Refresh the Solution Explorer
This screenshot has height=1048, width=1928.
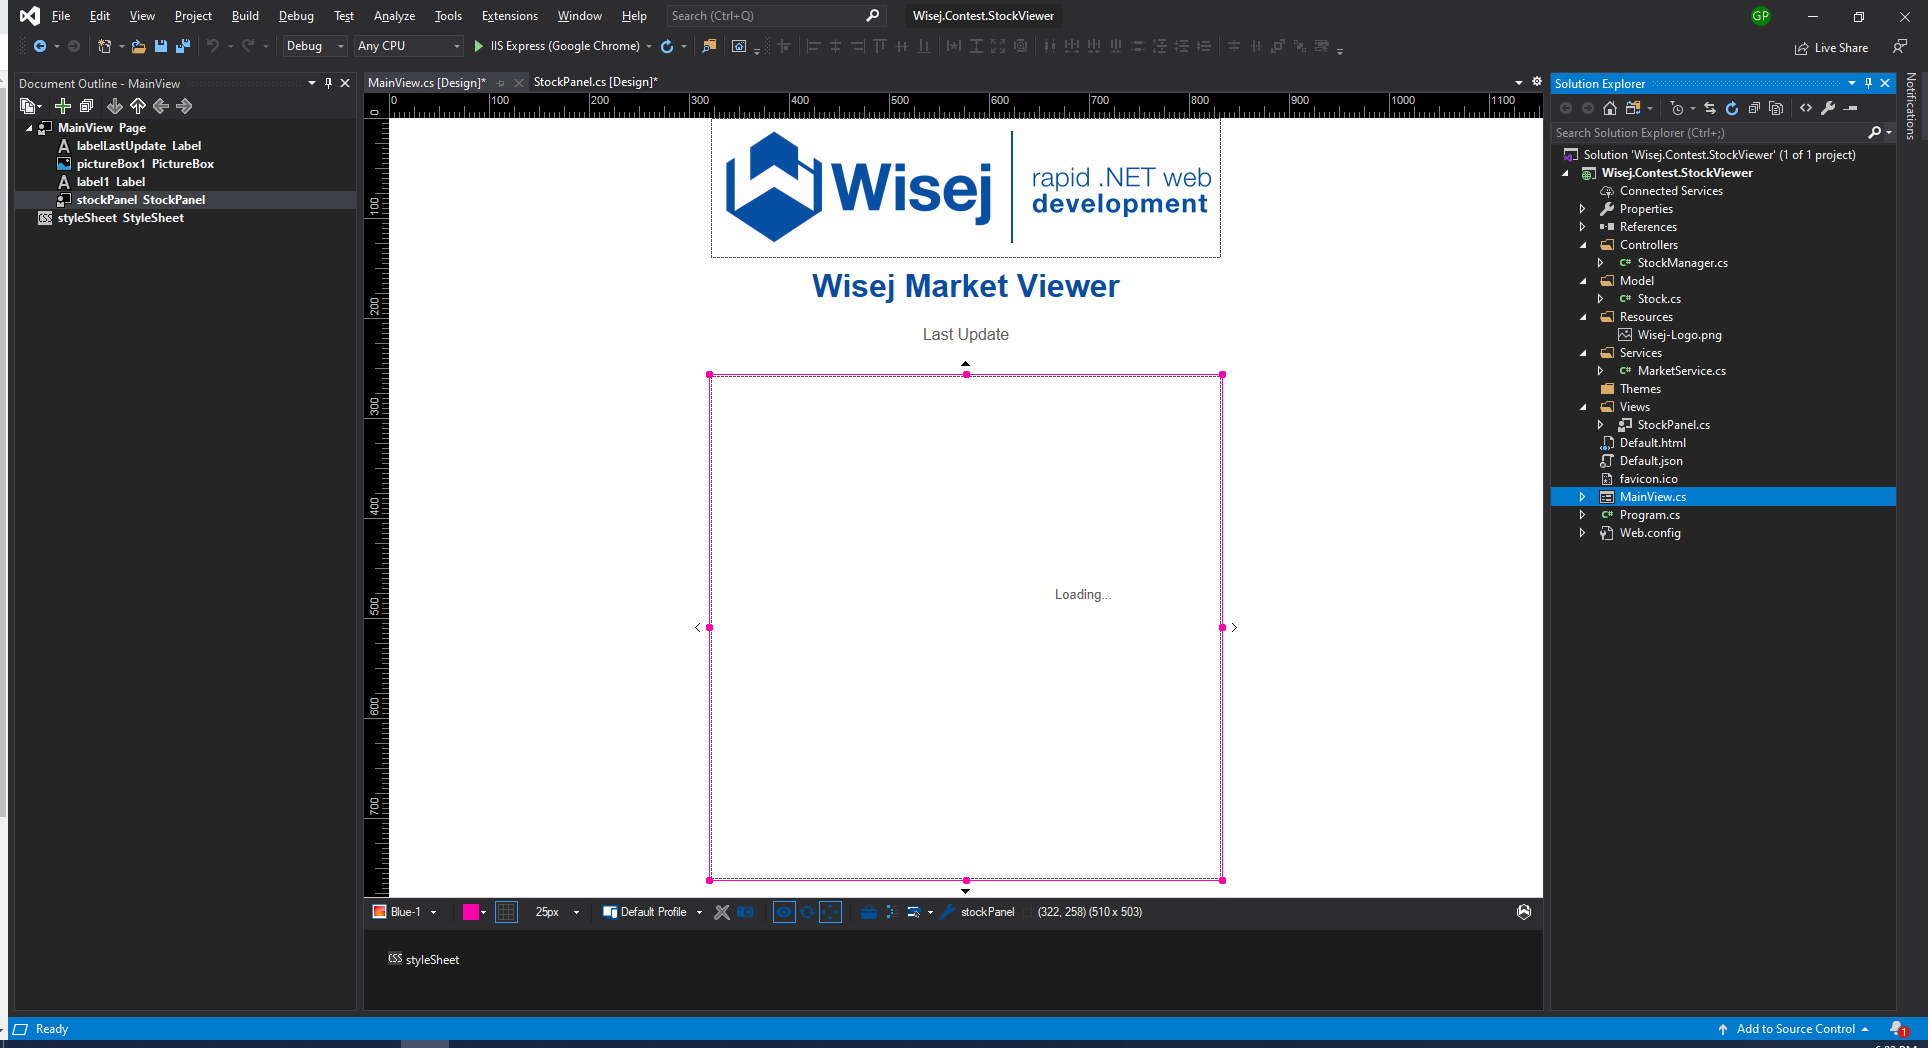click(1732, 108)
